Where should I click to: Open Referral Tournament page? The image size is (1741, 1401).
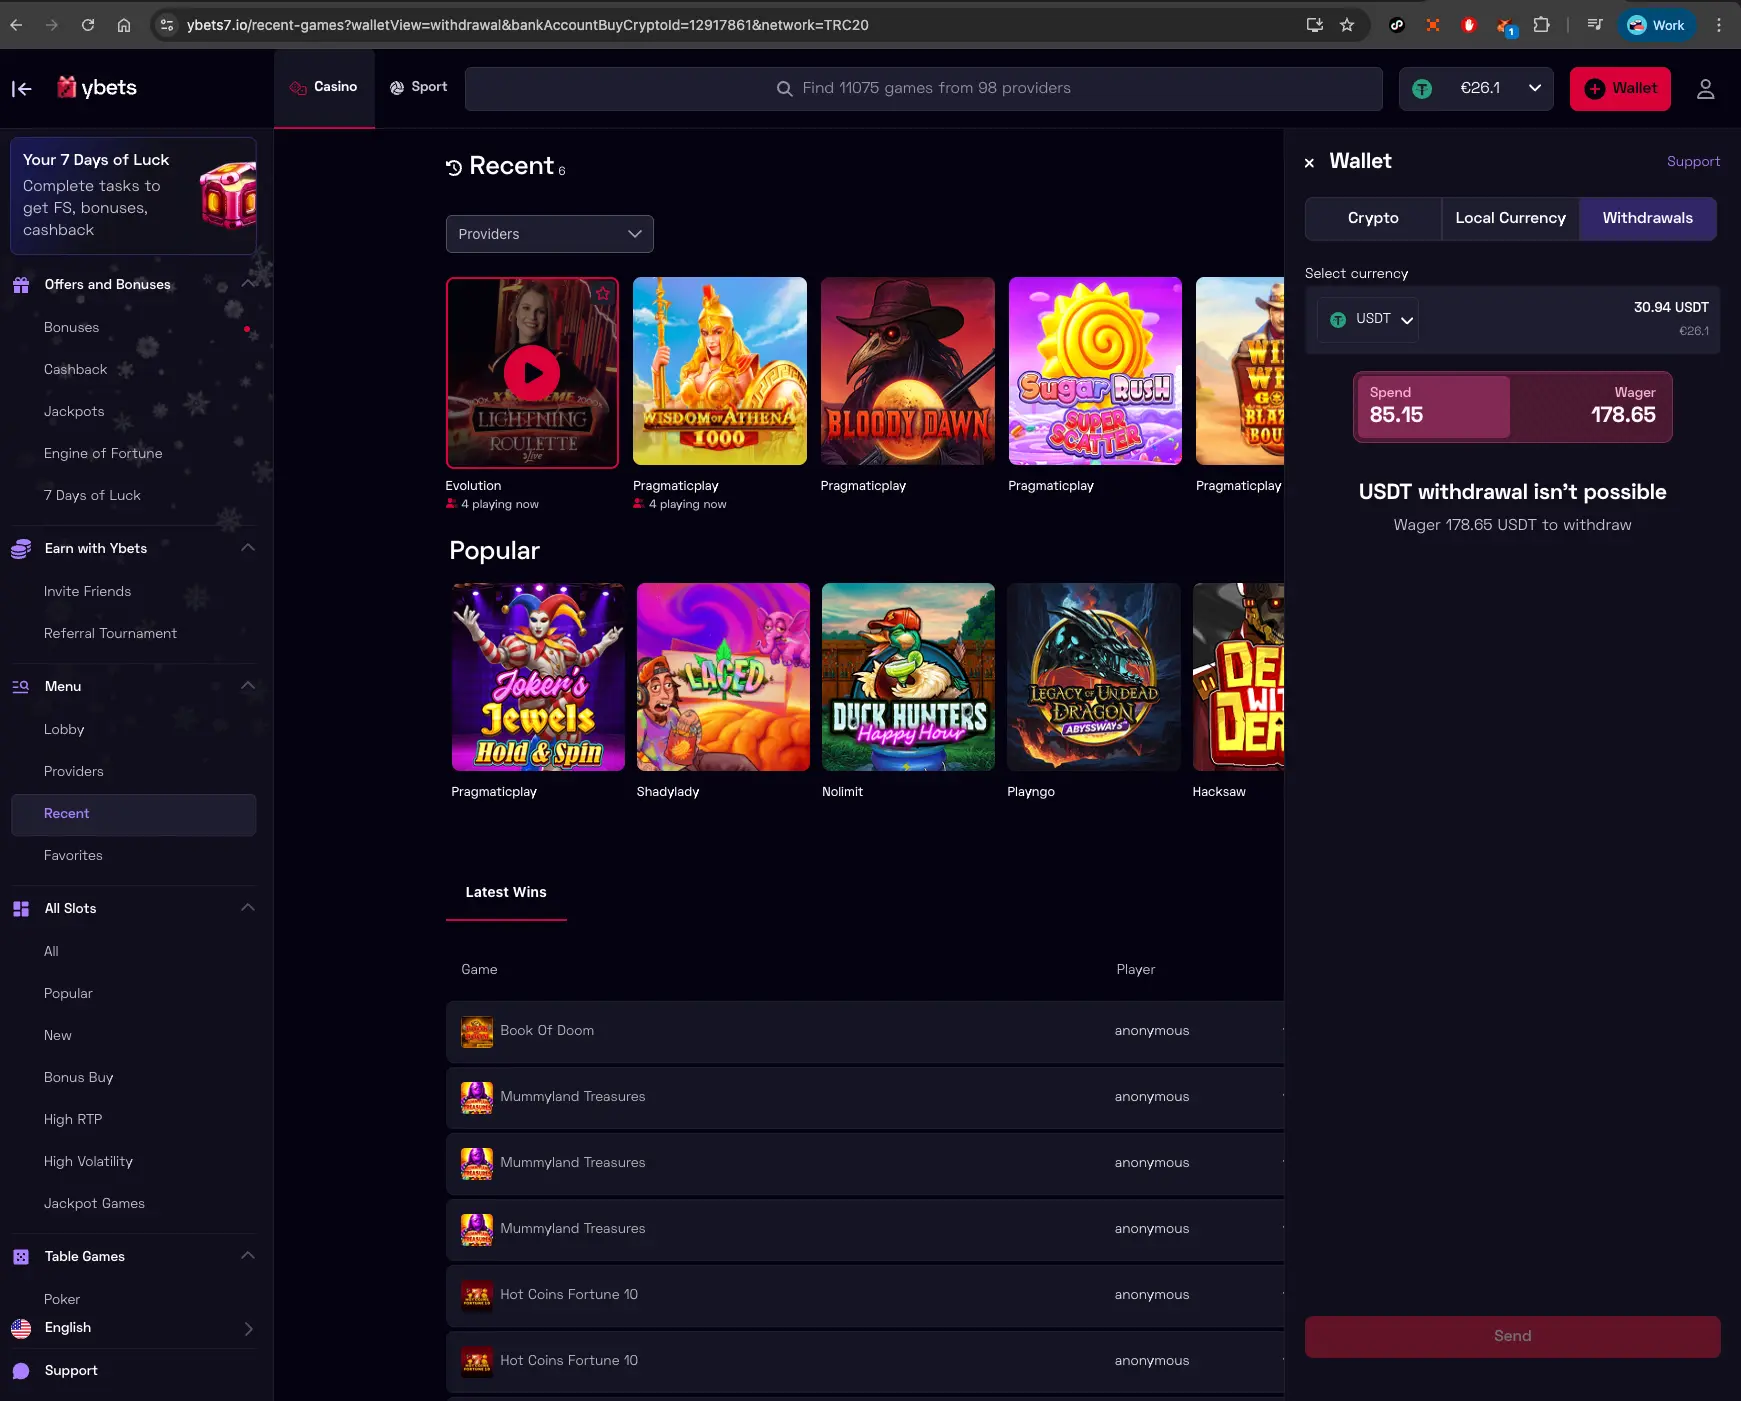(110, 634)
